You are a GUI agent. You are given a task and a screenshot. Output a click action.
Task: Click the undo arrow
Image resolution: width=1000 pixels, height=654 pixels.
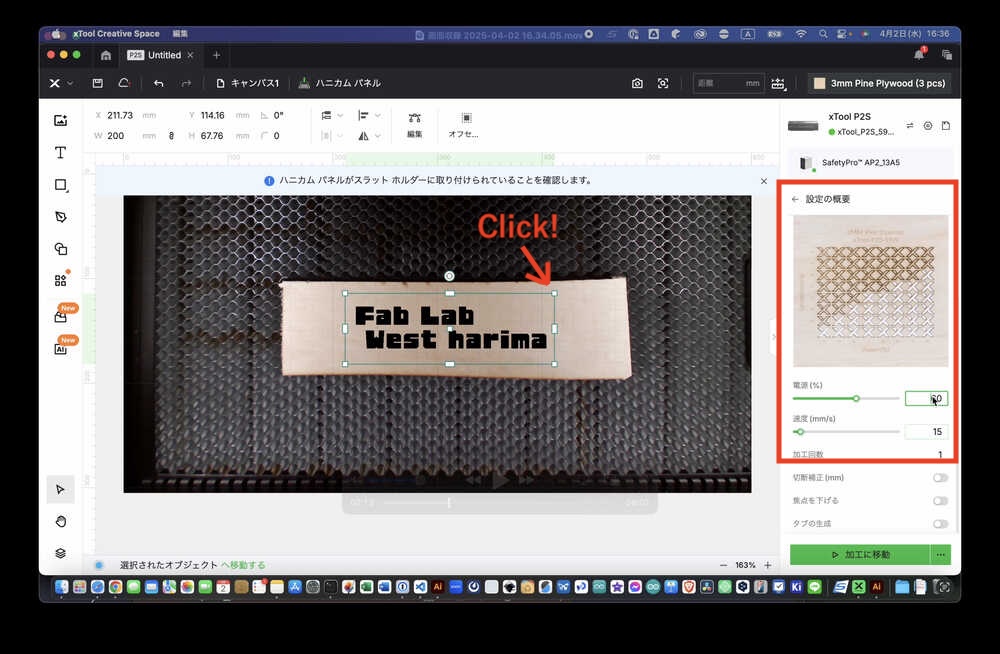coord(159,83)
